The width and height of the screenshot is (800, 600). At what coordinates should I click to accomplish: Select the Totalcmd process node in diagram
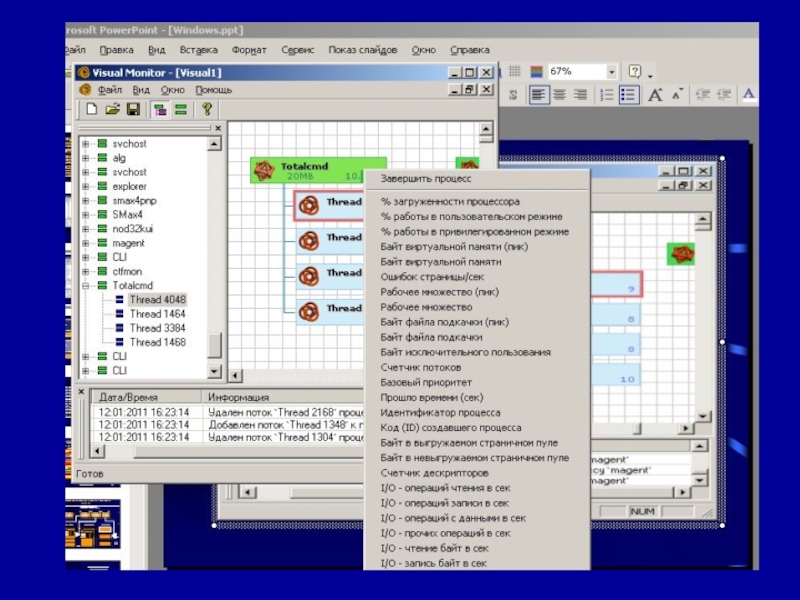click(x=318, y=170)
